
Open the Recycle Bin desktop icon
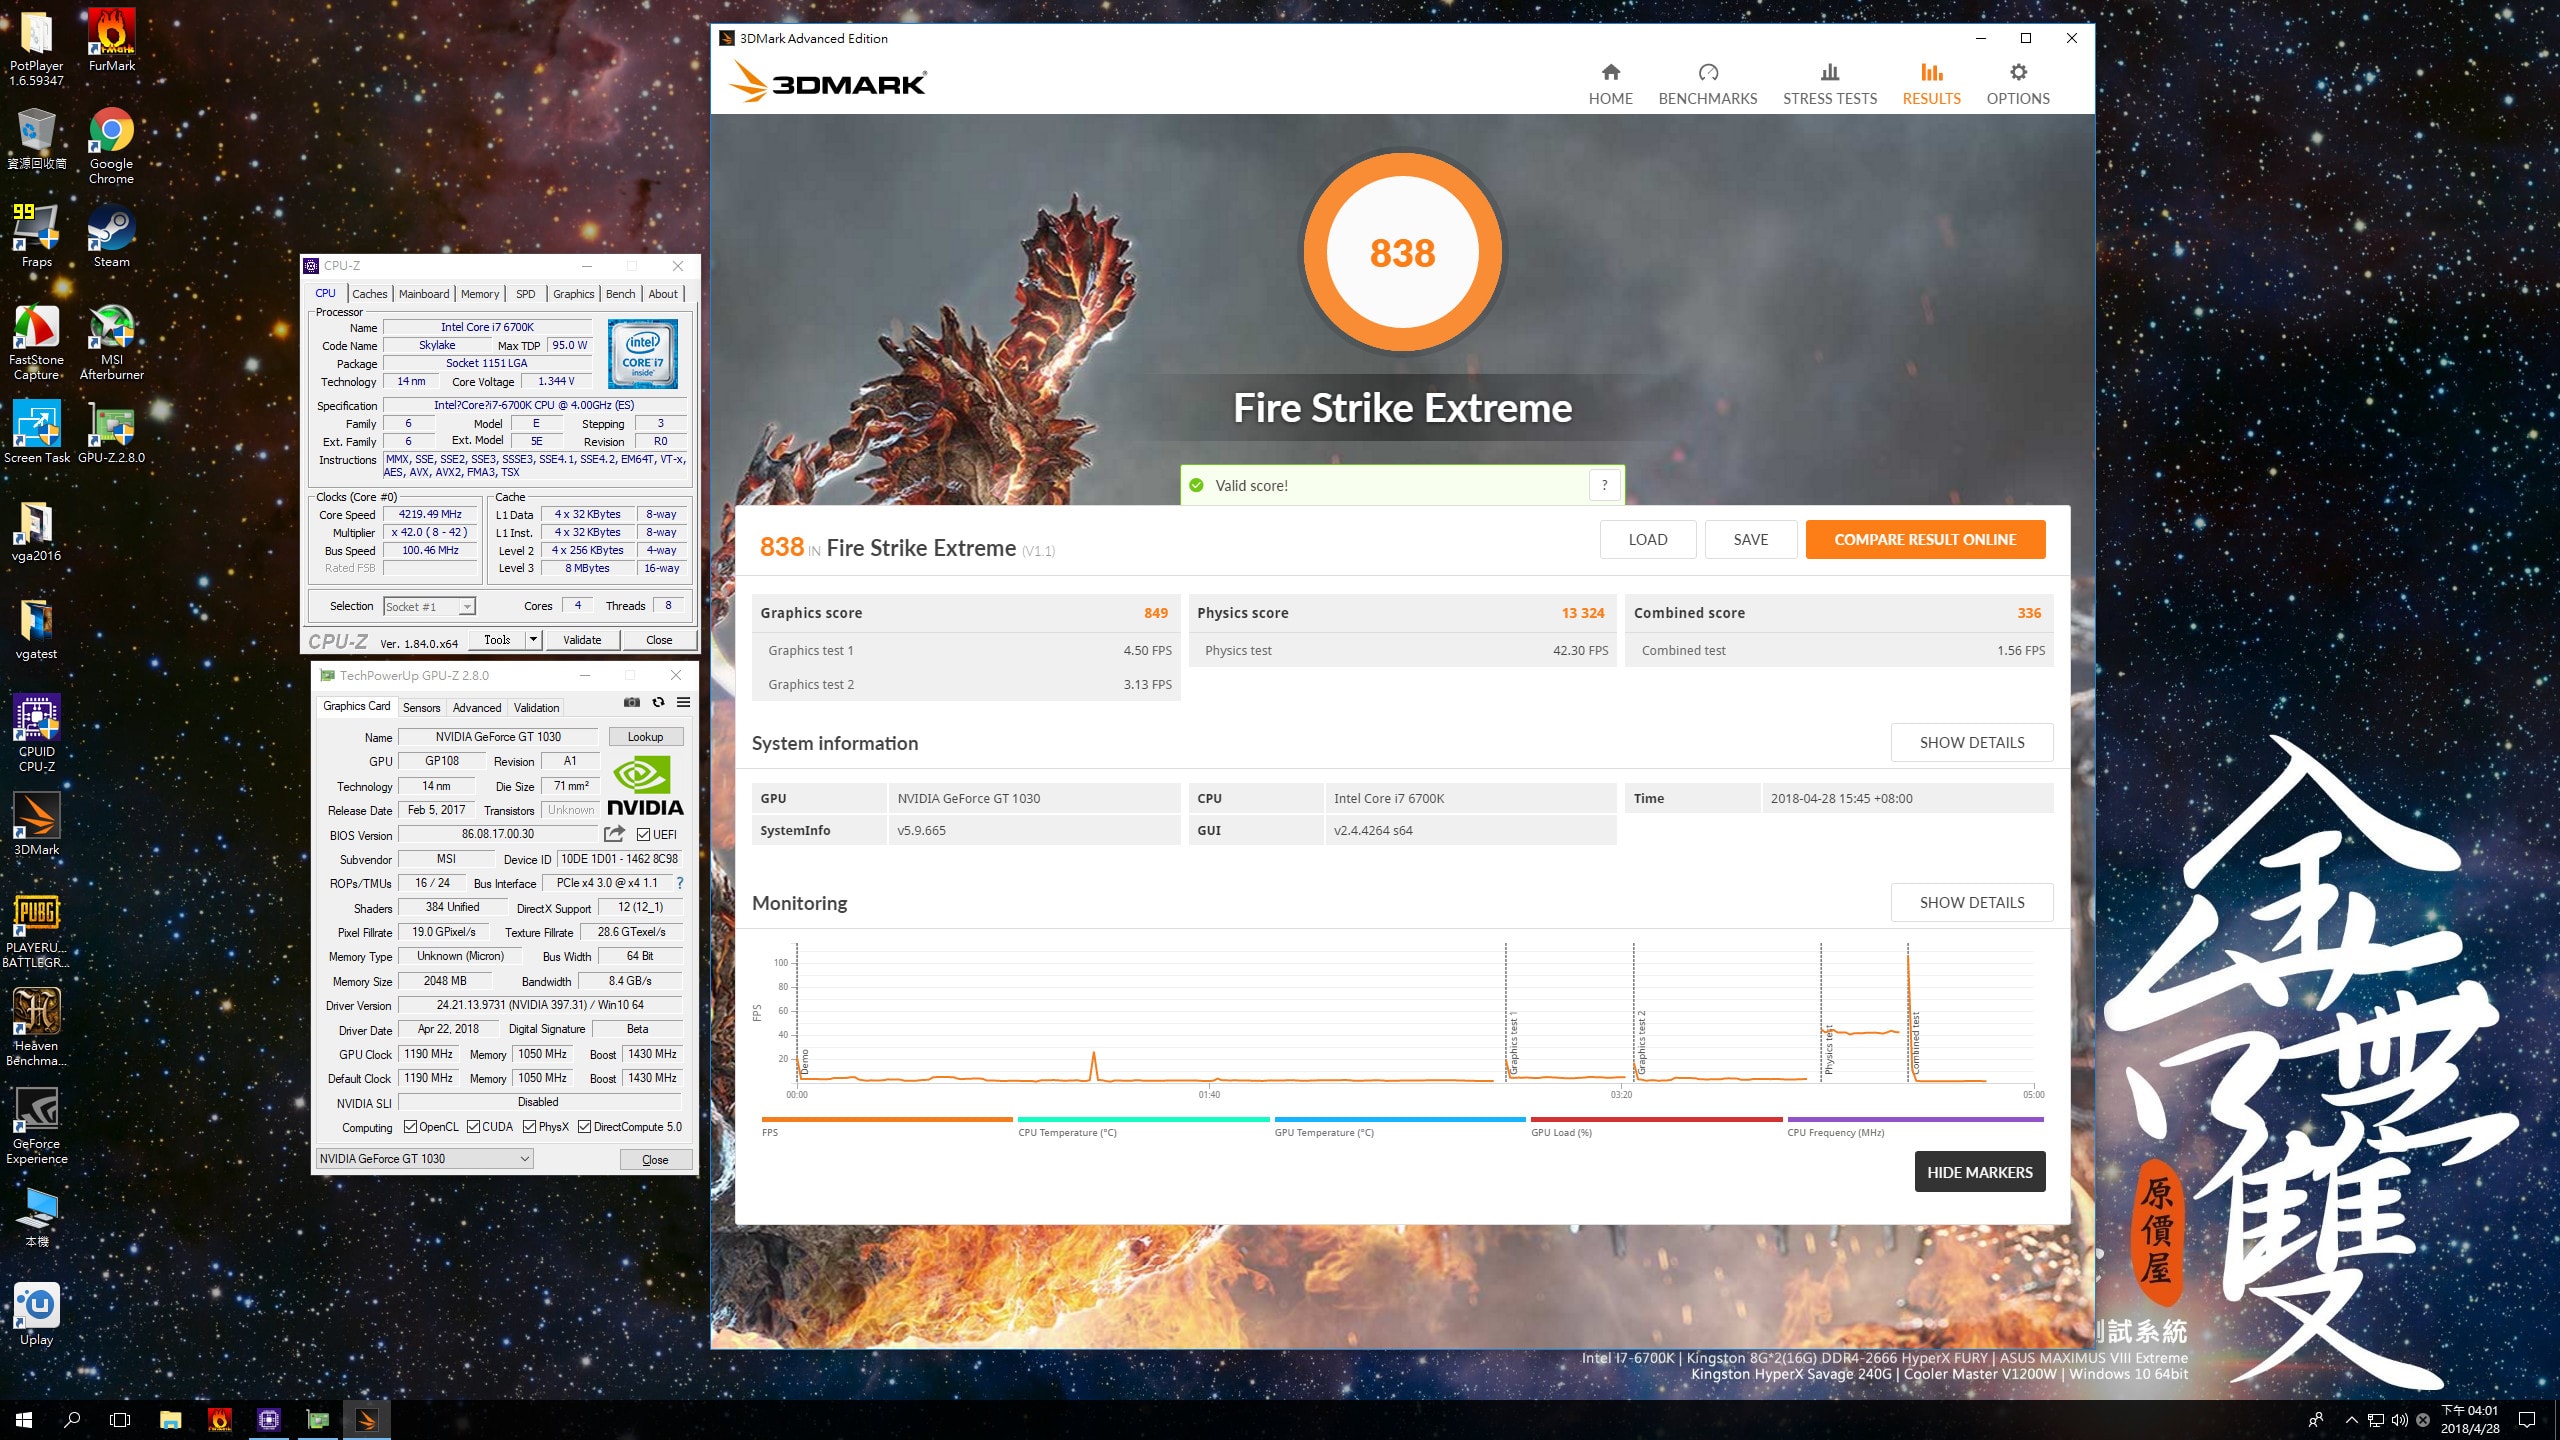pos(36,138)
